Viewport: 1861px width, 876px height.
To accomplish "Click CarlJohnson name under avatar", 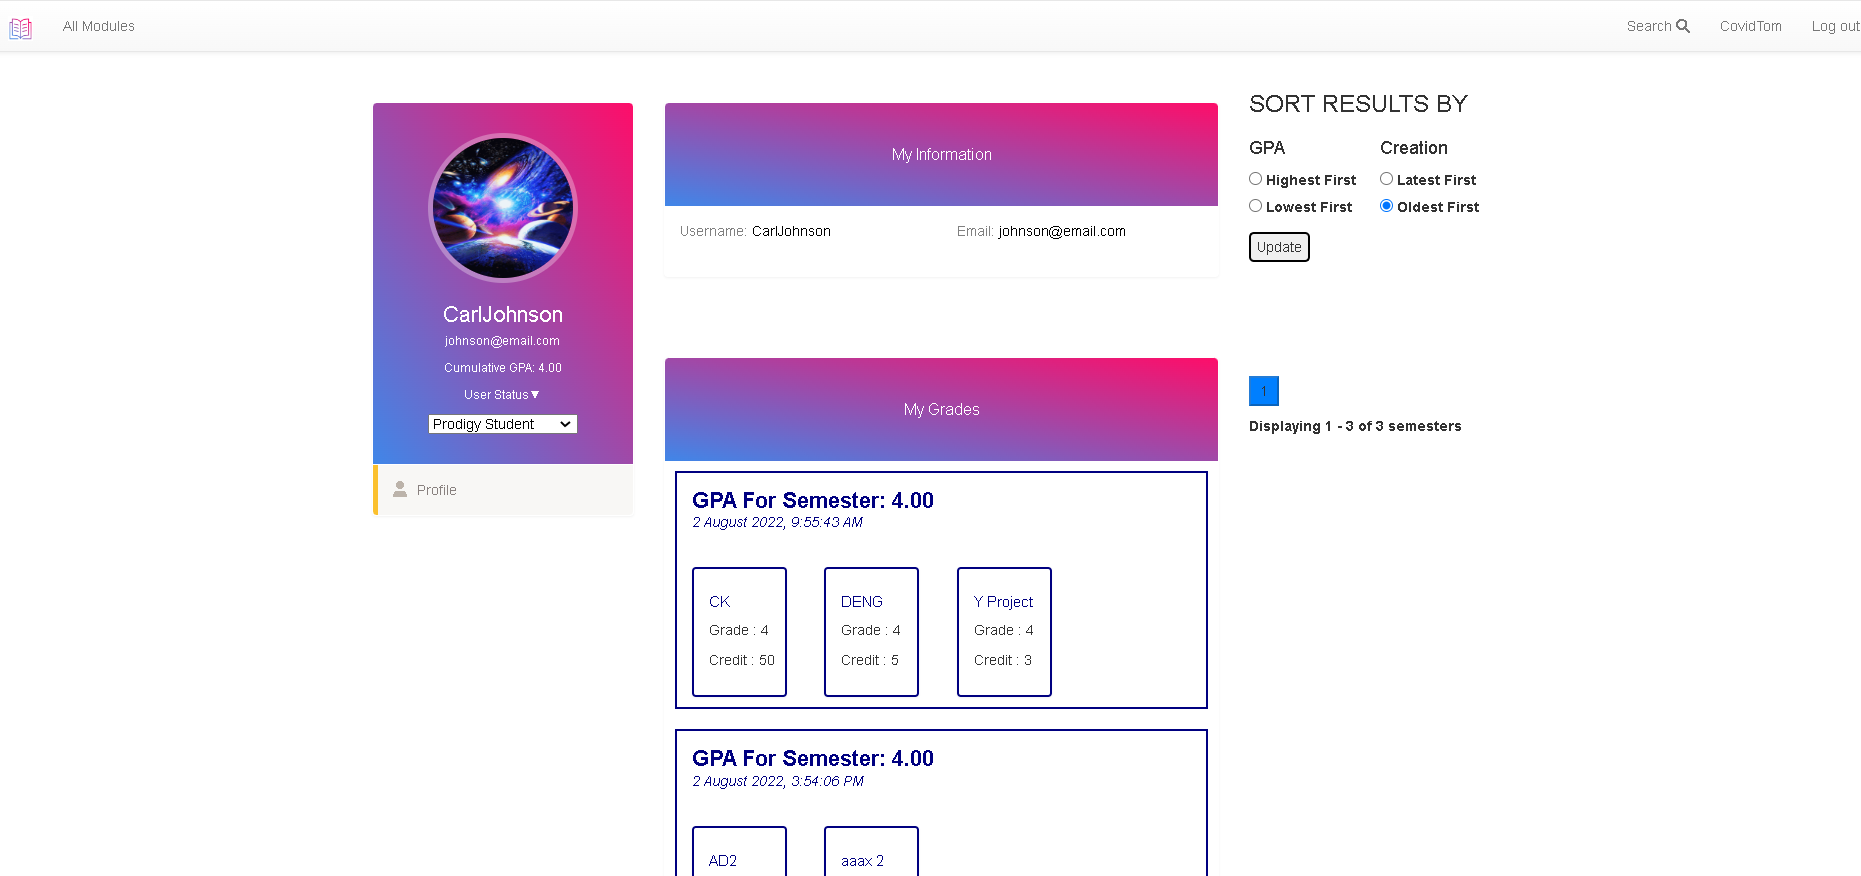I will coord(503,314).
